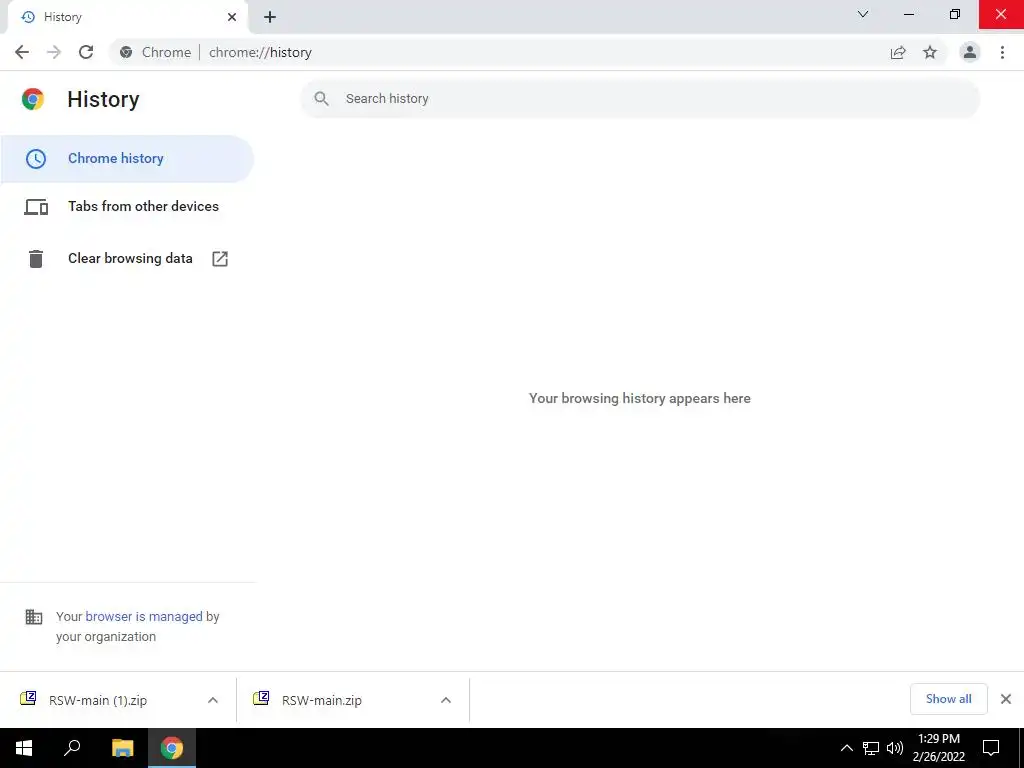Screen dimensions: 1024x768
Task: Go back with the browser back arrow
Action: coord(22,52)
